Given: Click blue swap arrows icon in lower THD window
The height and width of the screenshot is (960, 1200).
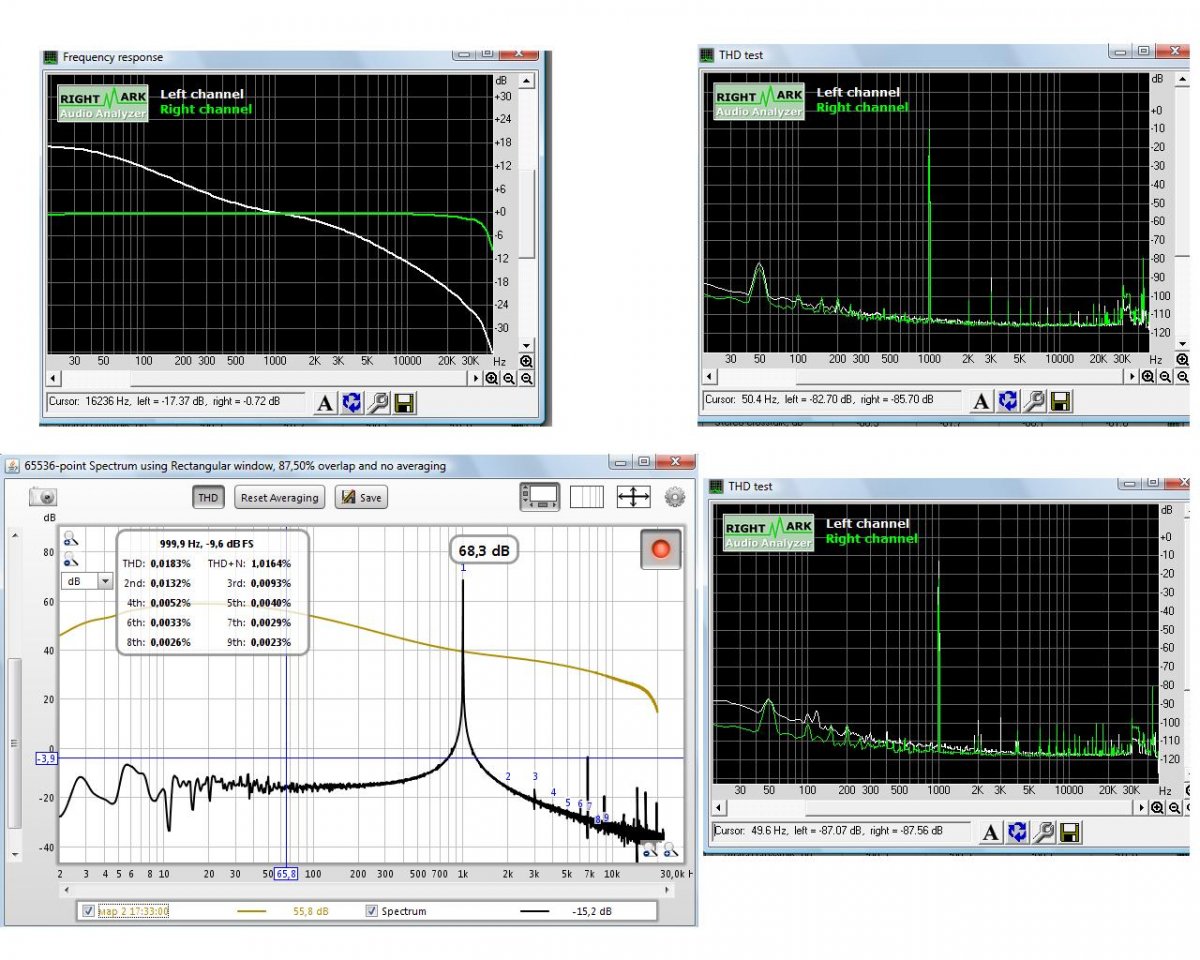Looking at the screenshot, I should click(1018, 832).
